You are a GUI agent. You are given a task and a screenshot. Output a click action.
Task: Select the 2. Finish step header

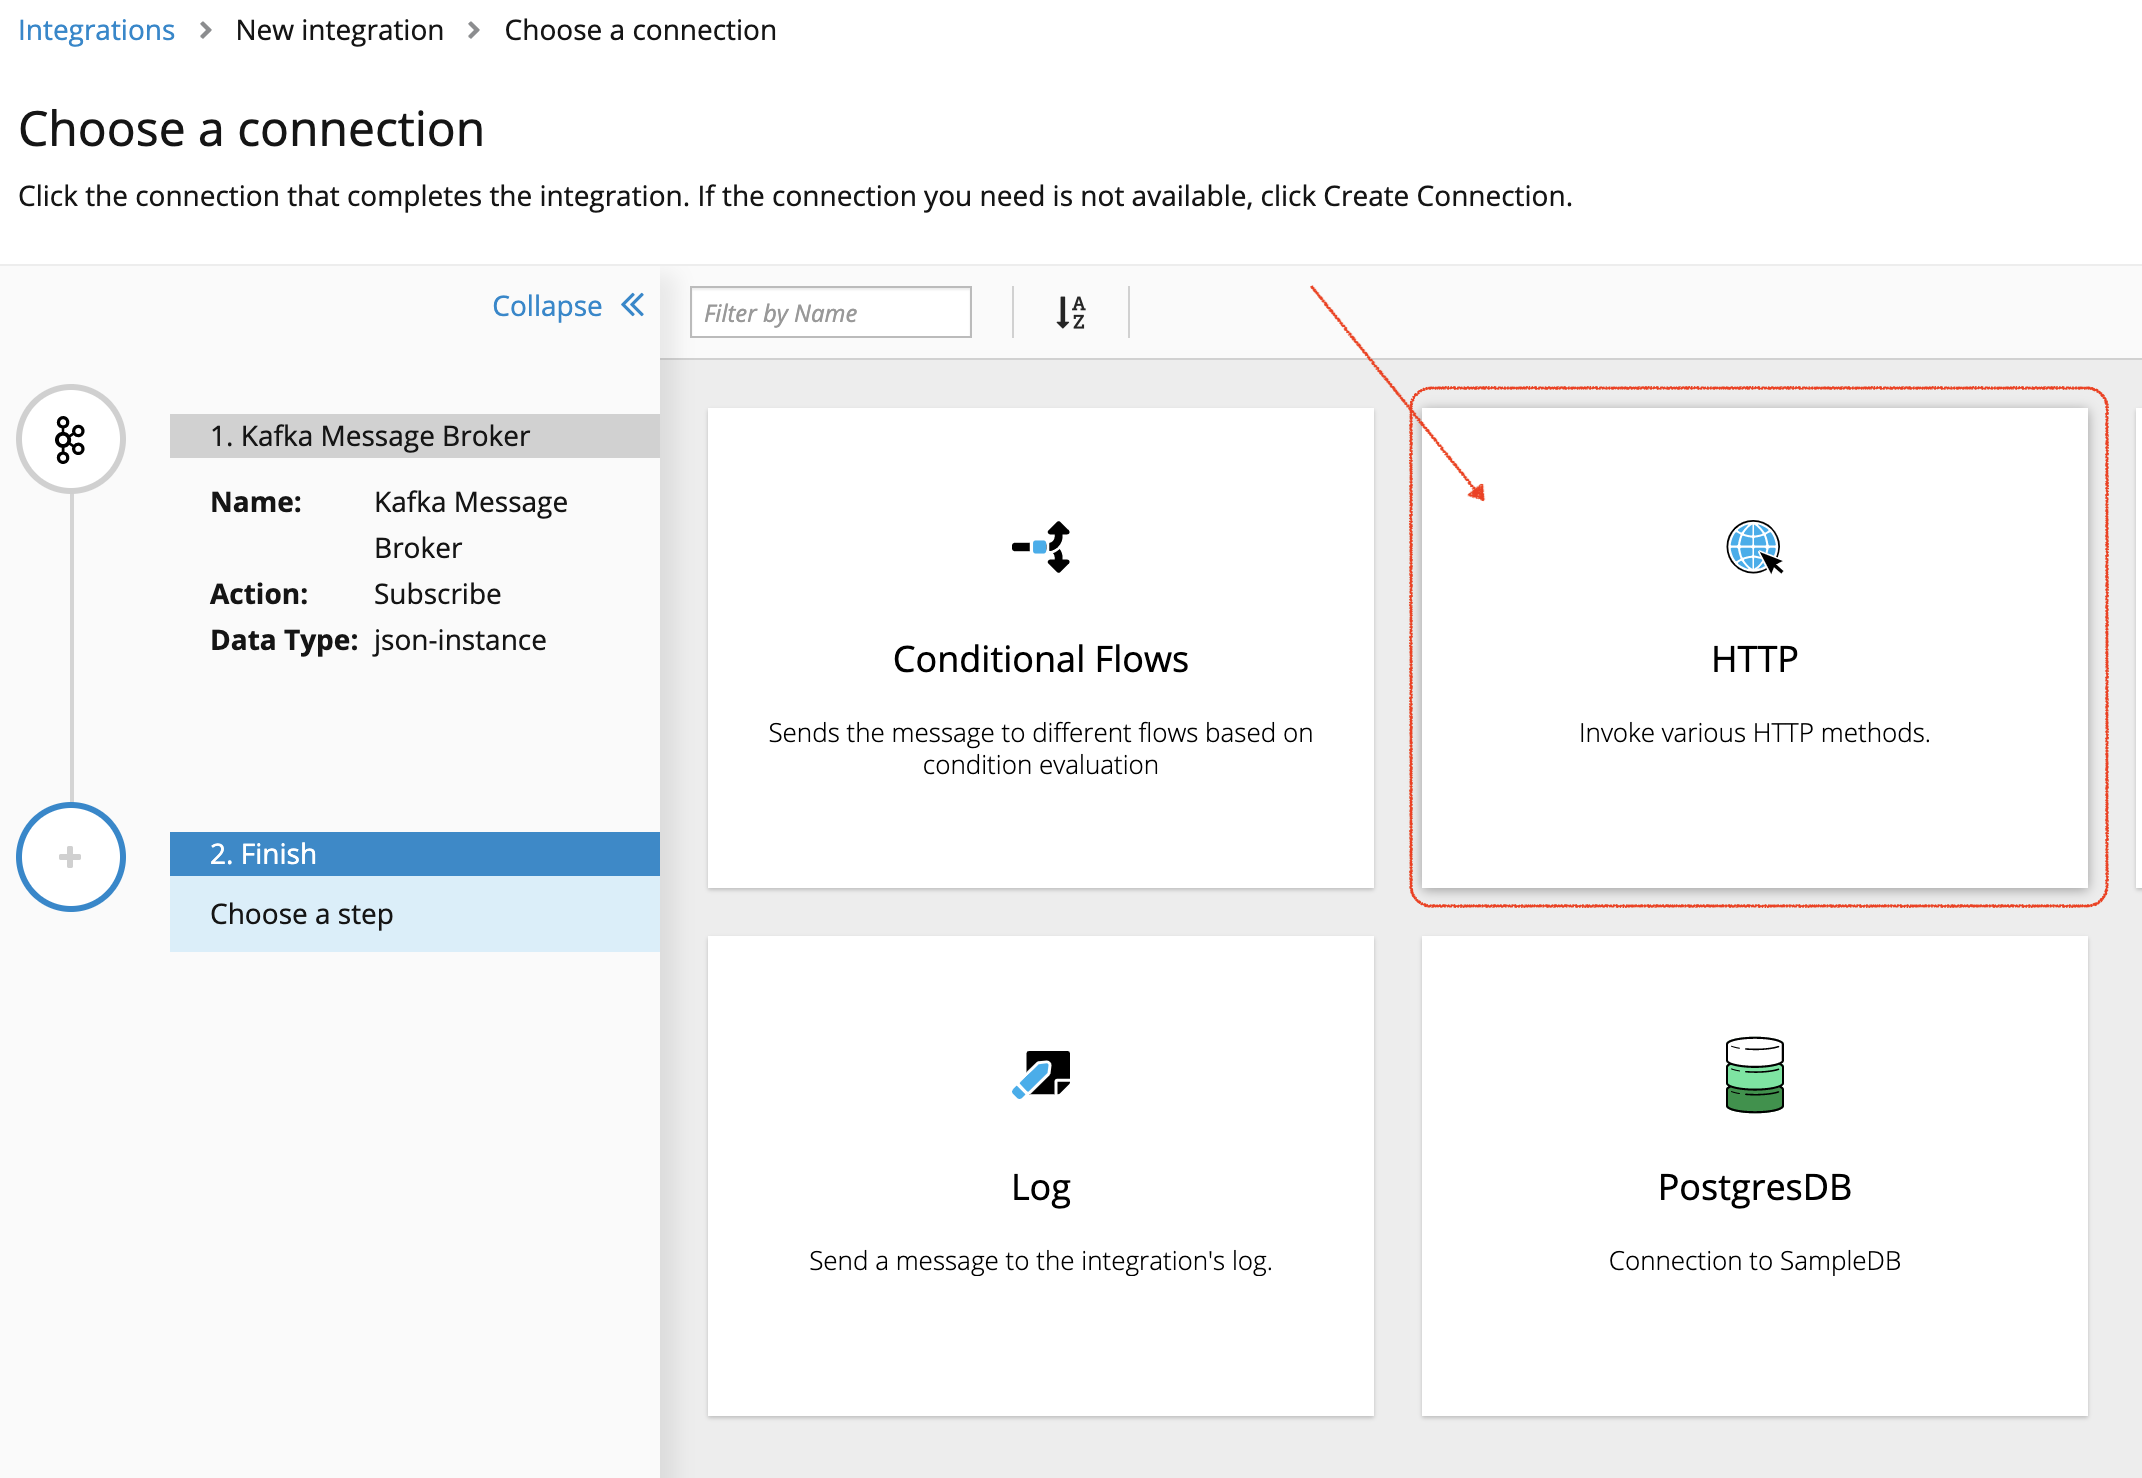coord(414,854)
